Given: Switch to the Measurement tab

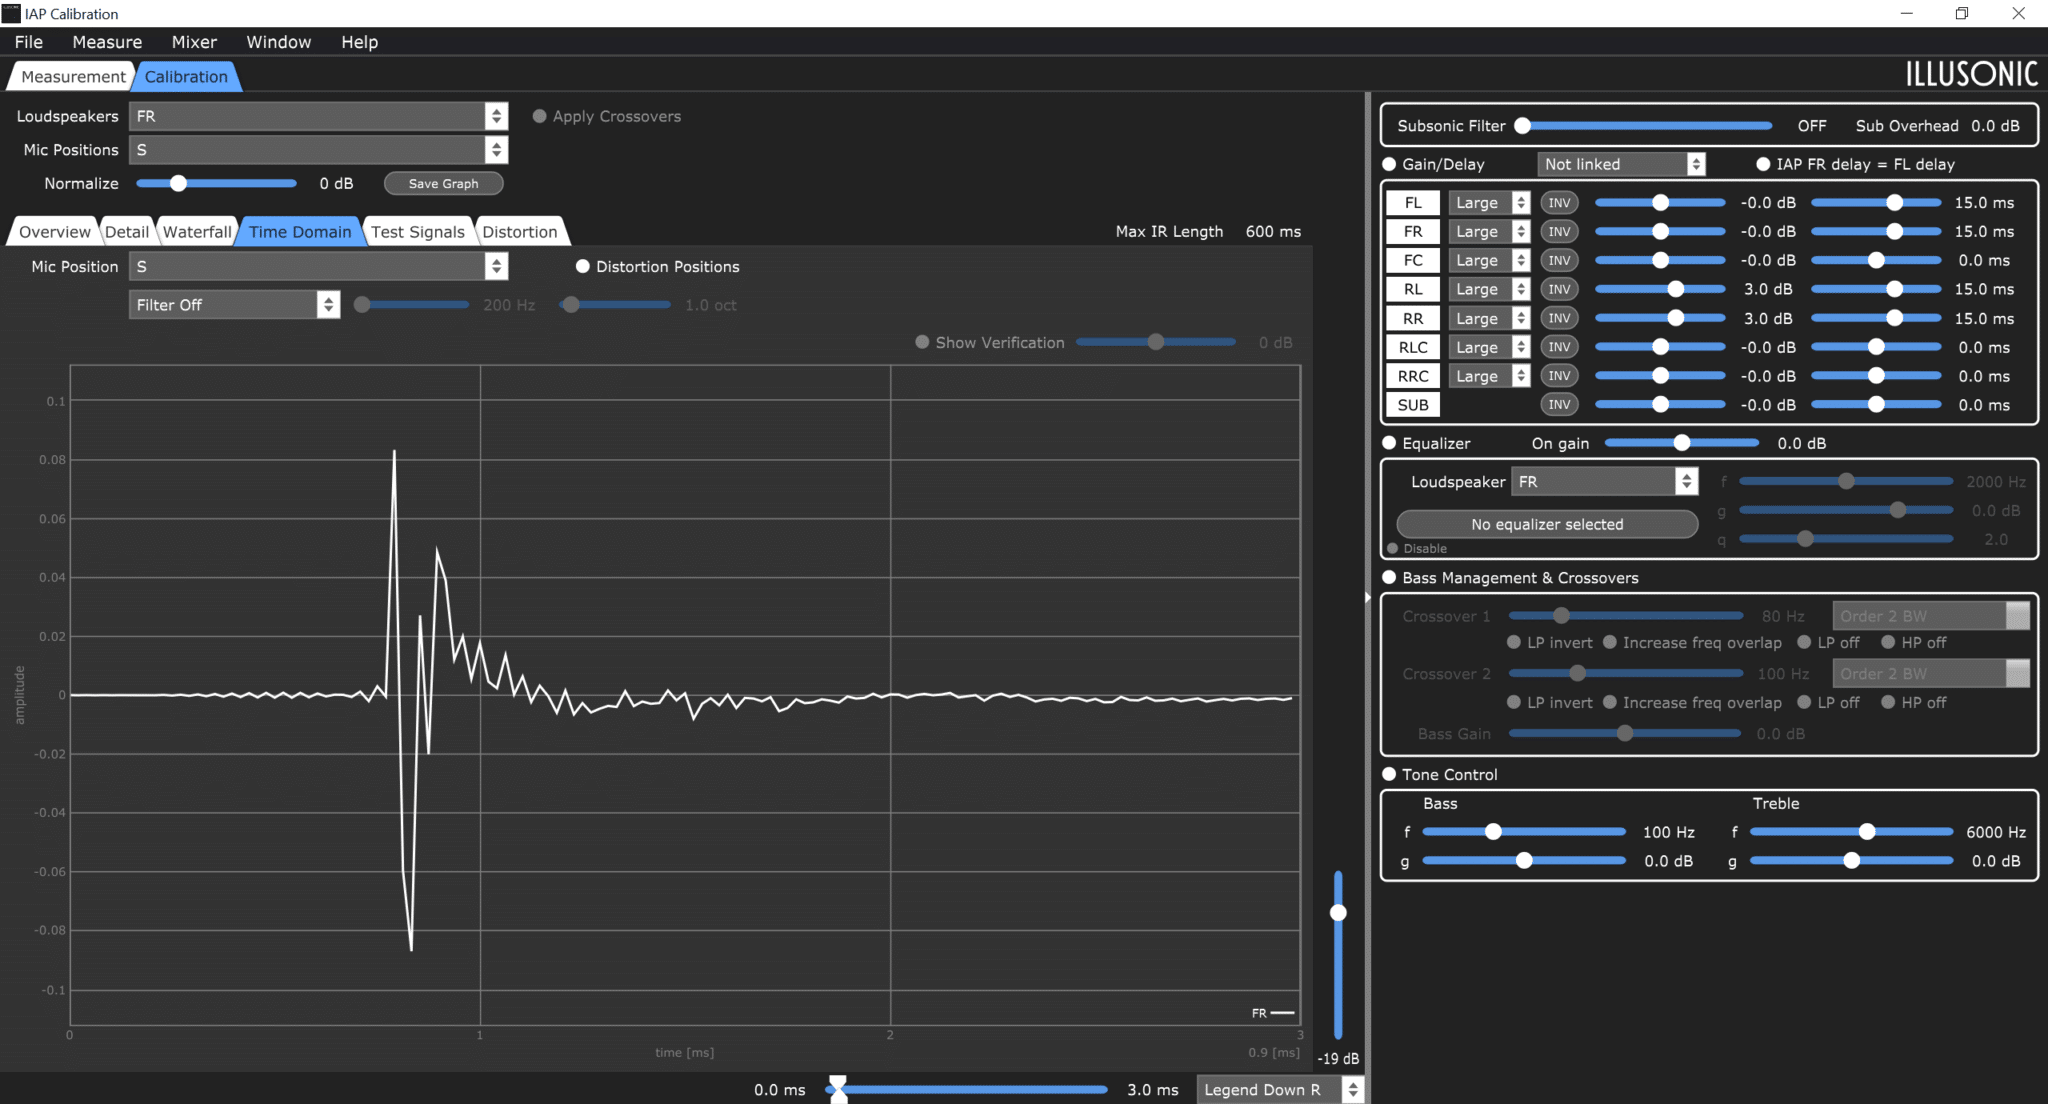Looking at the screenshot, I should point(73,77).
